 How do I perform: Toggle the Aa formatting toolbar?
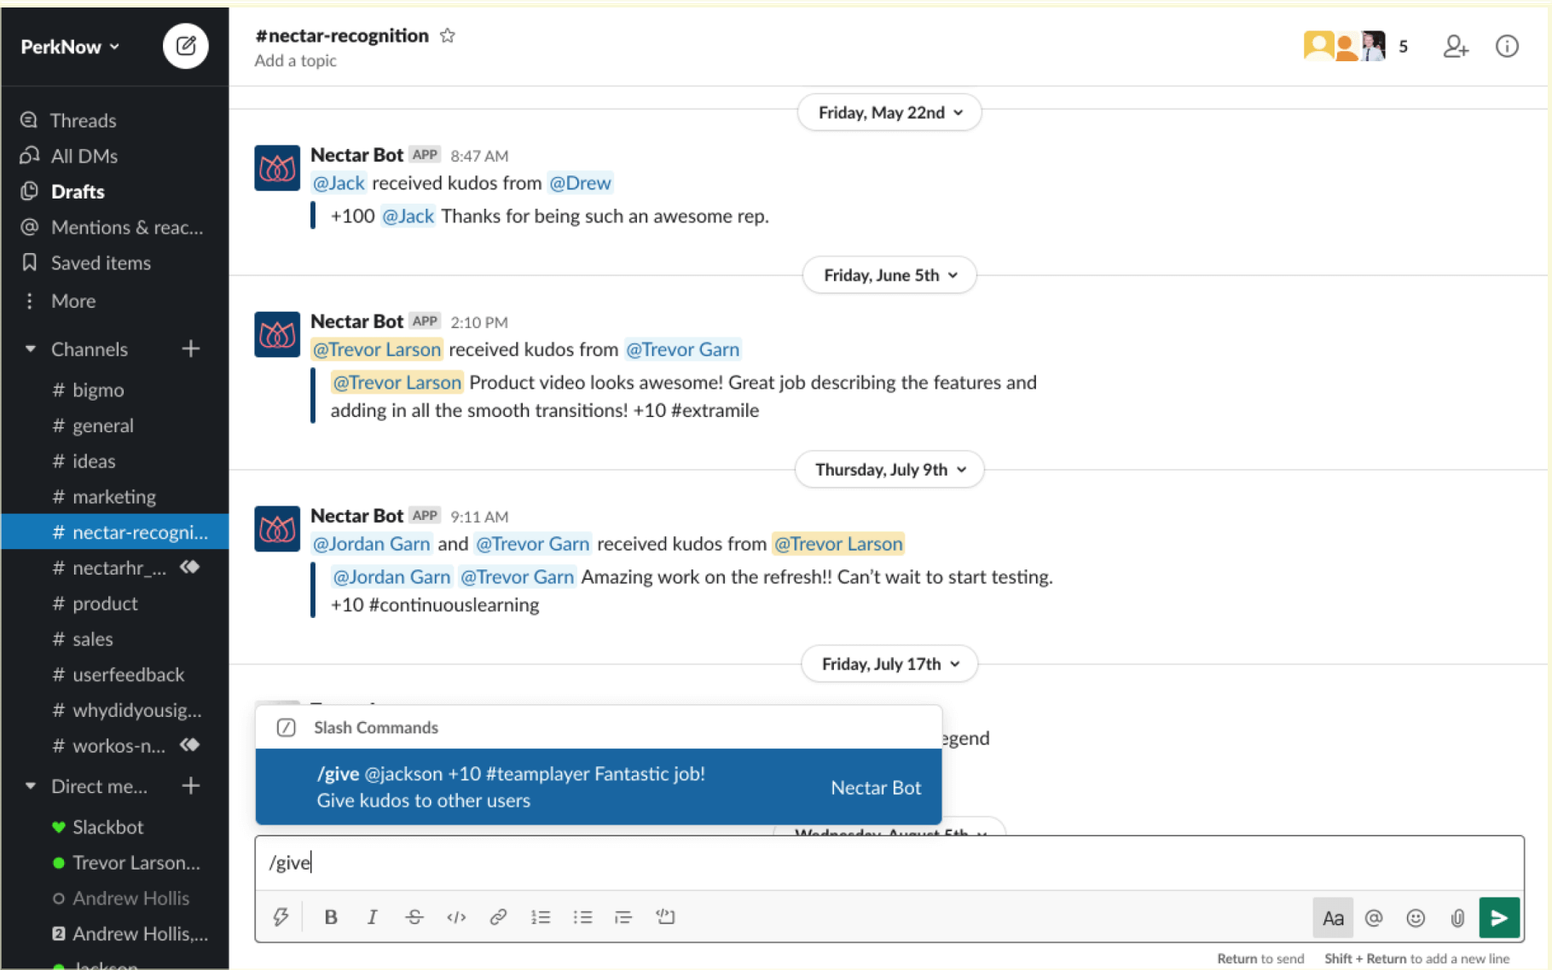click(x=1333, y=918)
